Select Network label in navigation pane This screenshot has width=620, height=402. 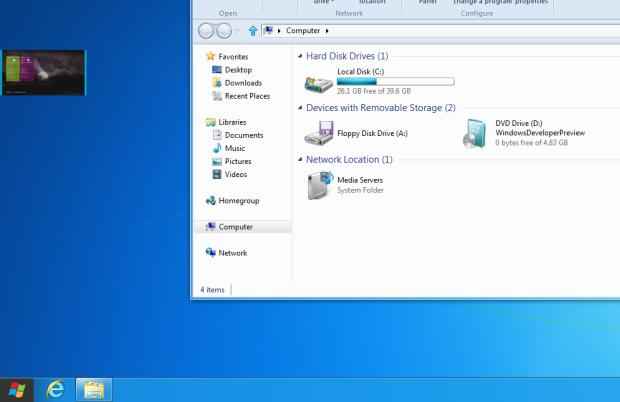tap(232, 253)
